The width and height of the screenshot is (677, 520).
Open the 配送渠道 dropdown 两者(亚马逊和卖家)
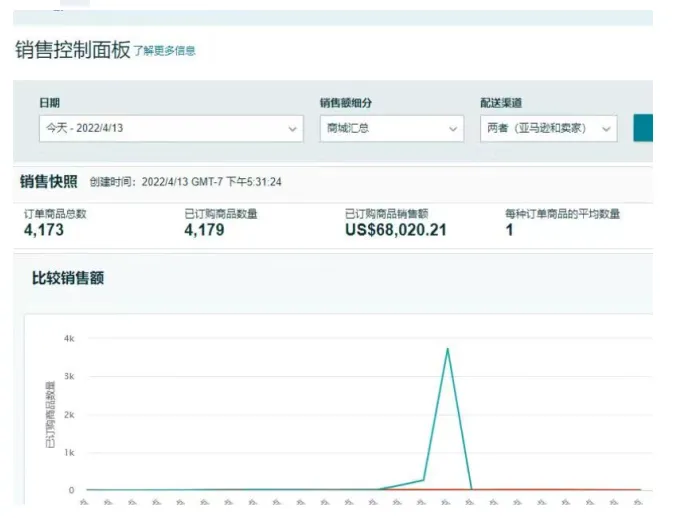[x=549, y=129]
